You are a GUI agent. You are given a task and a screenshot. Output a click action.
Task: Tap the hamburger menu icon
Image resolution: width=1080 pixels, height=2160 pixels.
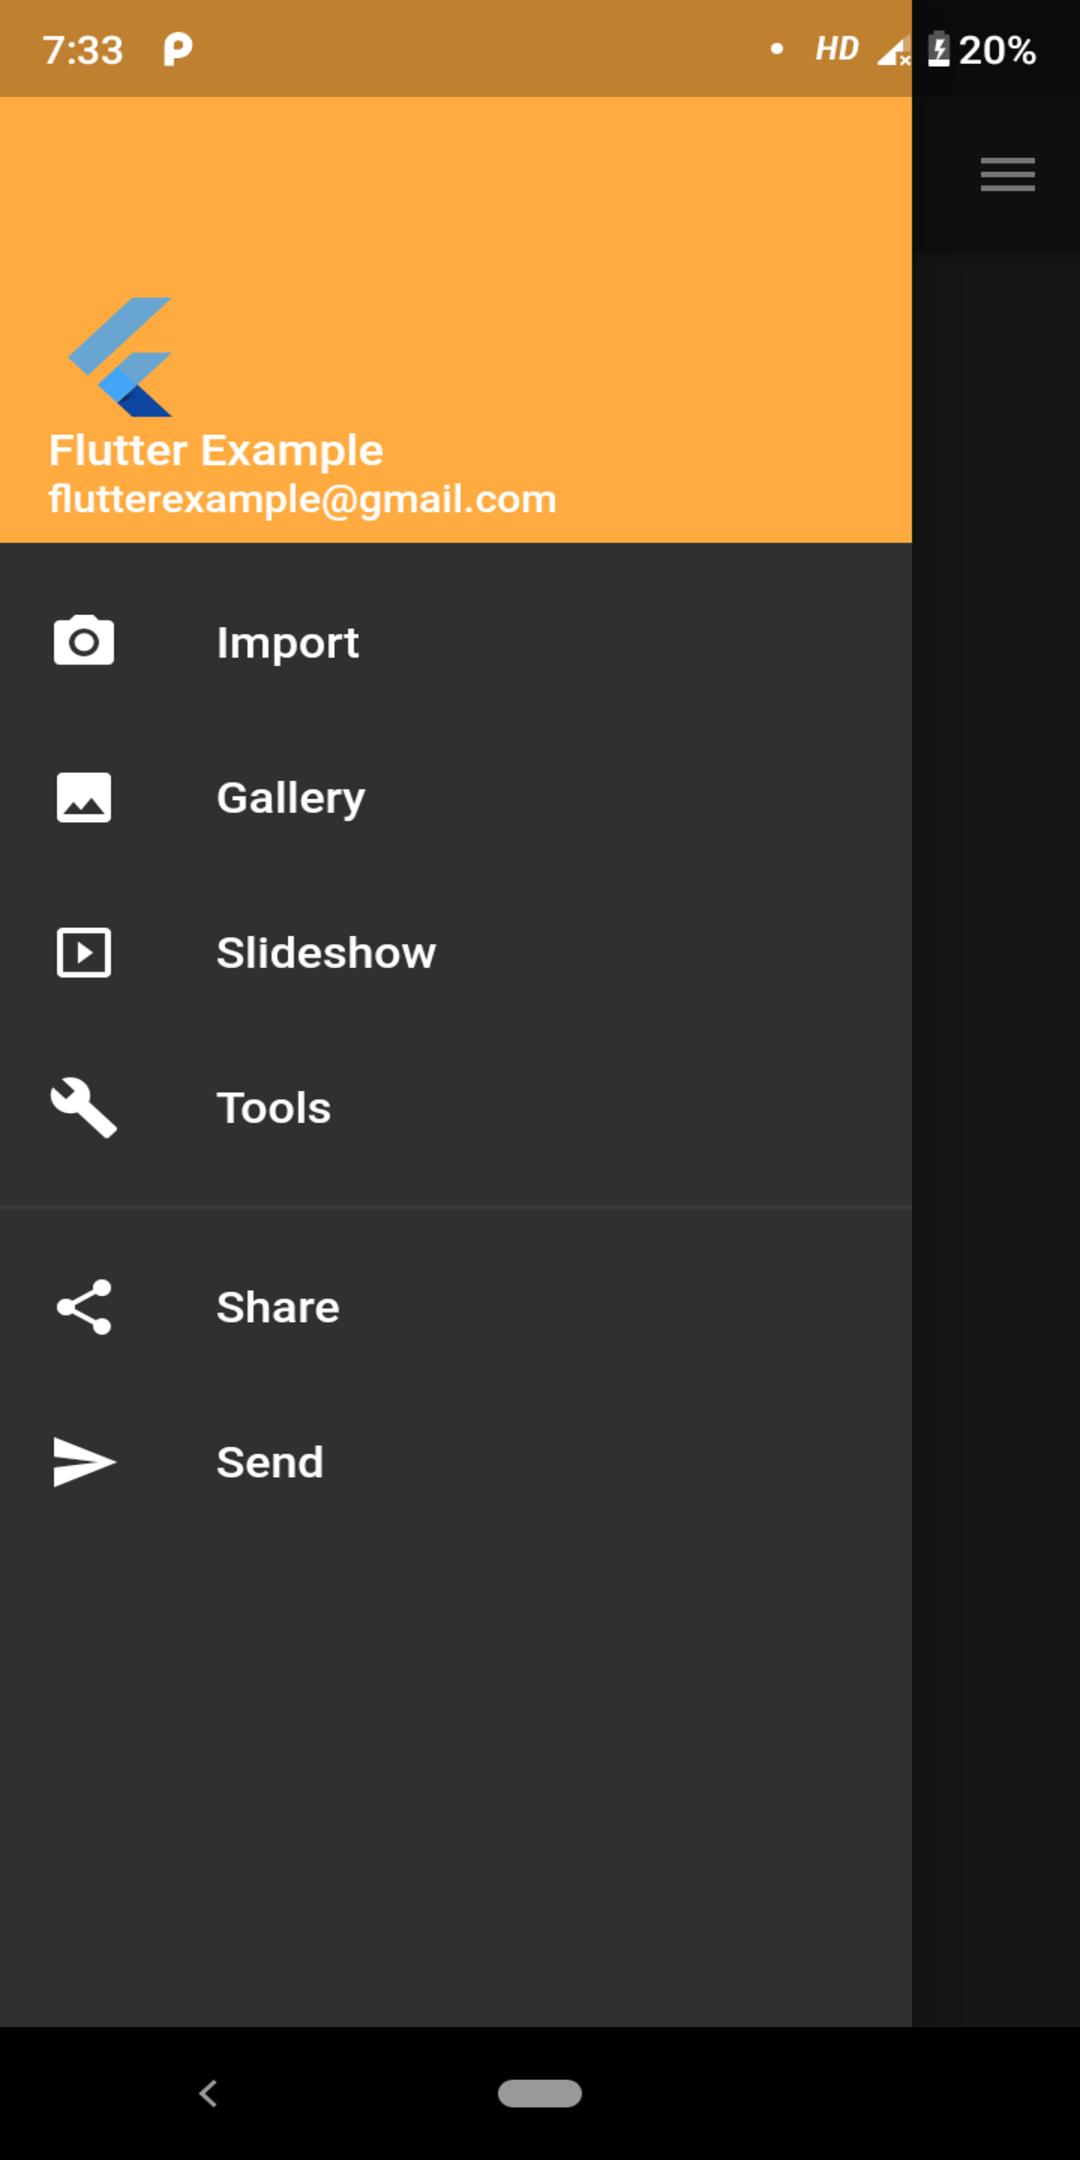point(1007,175)
